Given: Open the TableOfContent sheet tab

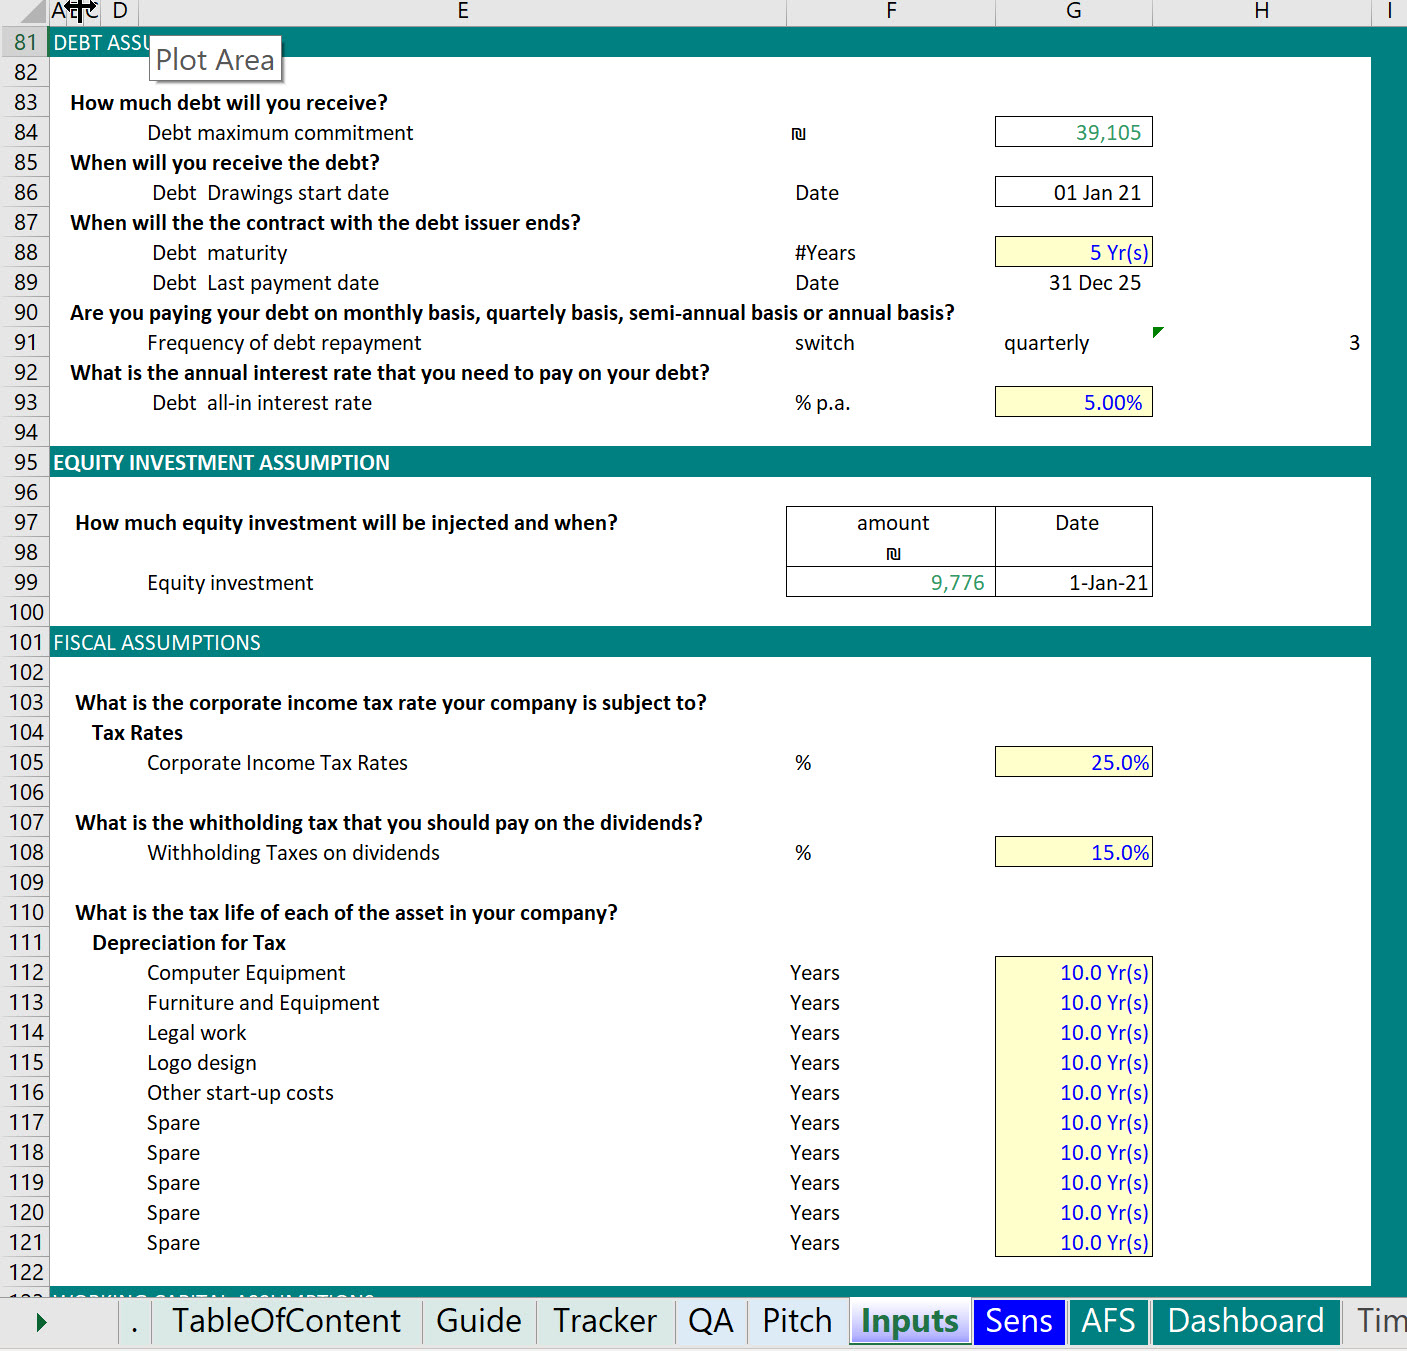Looking at the screenshot, I should [x=286, y=1321].
